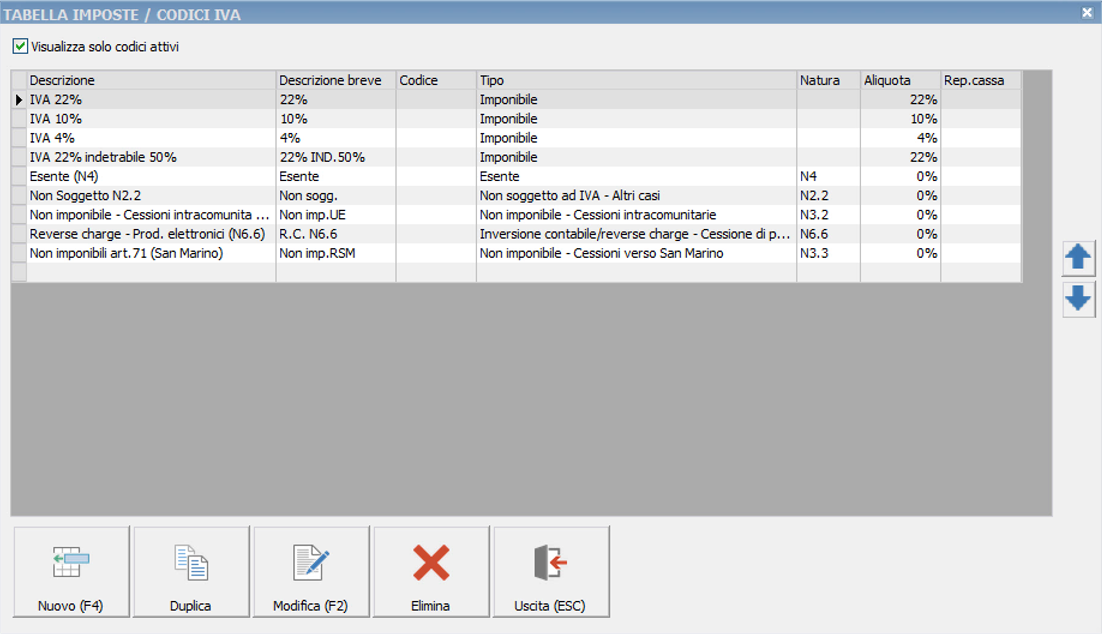Screen dimensions: 1102x634
Task: Move row down with blue down arrow
Action: click(x=1078, y=299)
